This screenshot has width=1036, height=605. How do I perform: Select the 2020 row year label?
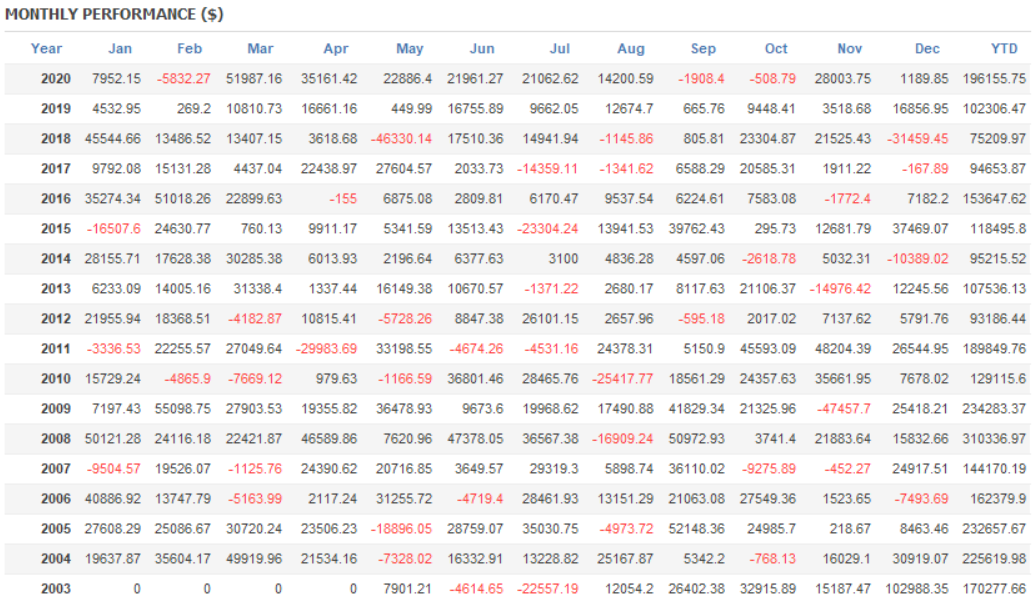pyautogui.click(x=56, y=79)
